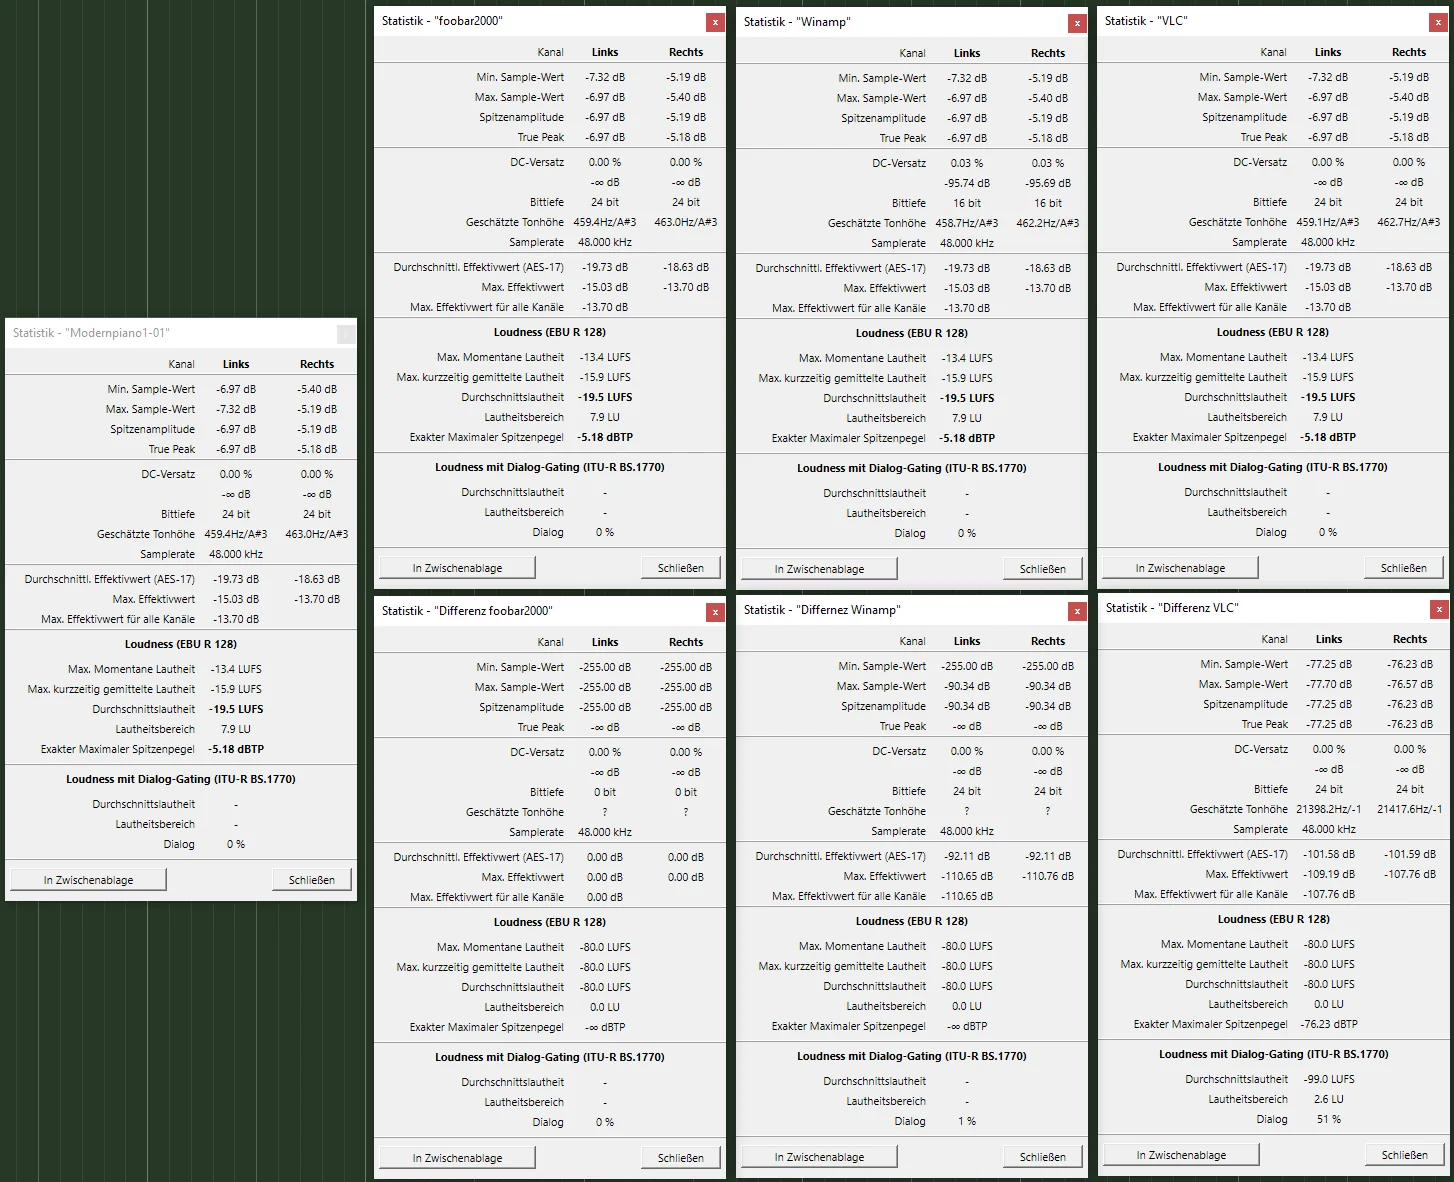Click "Schließen" in the Winamp window

point(1043,569)
